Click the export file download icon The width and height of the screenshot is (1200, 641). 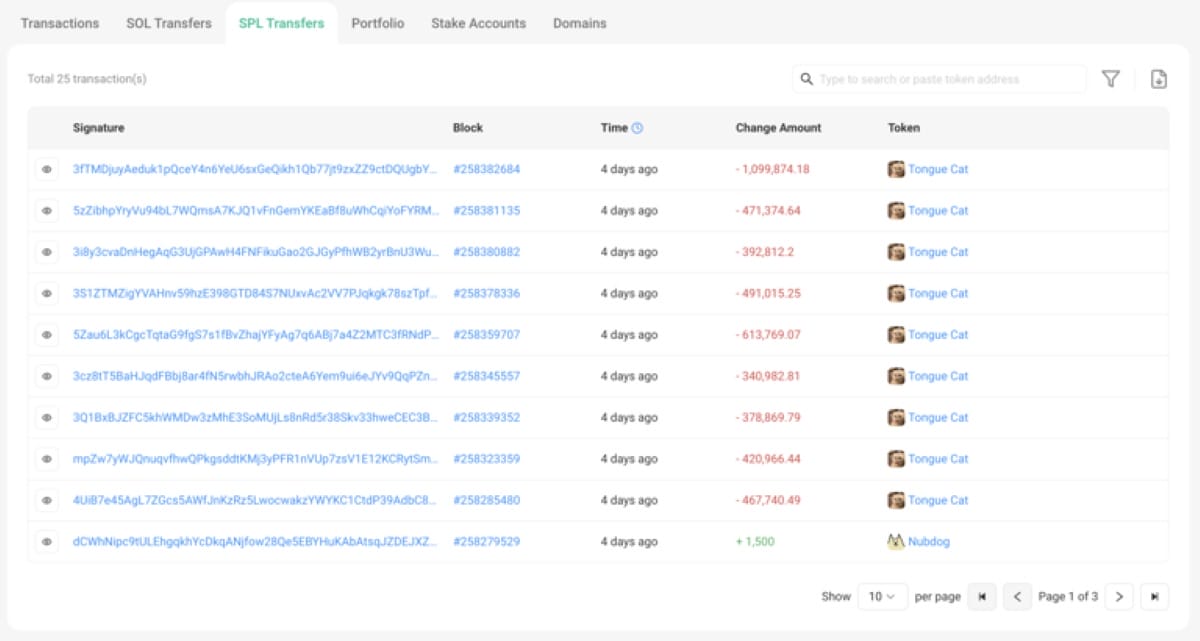1158,79
